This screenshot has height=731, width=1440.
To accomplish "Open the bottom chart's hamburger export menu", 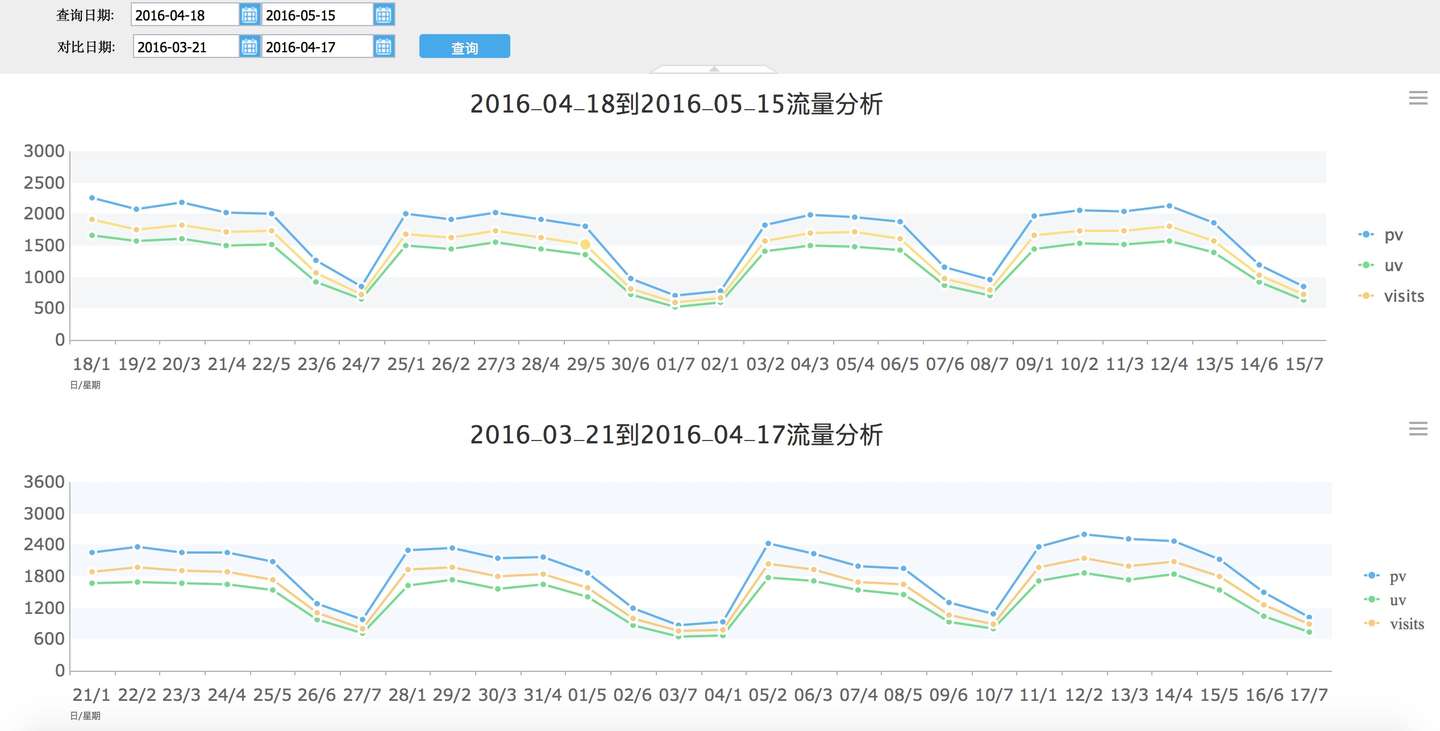I will pos(1418,428).
